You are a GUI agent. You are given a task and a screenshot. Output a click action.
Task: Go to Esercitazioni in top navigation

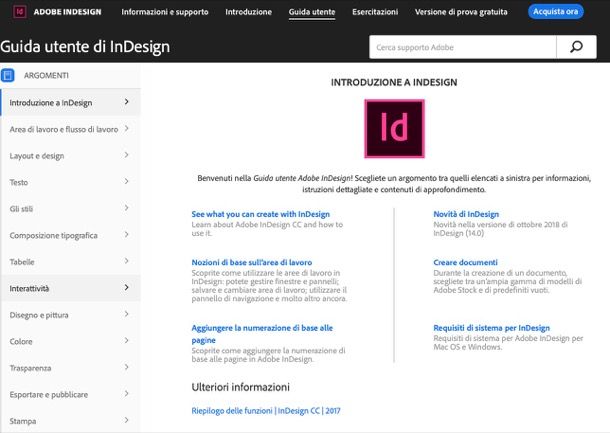click(375, 12)
